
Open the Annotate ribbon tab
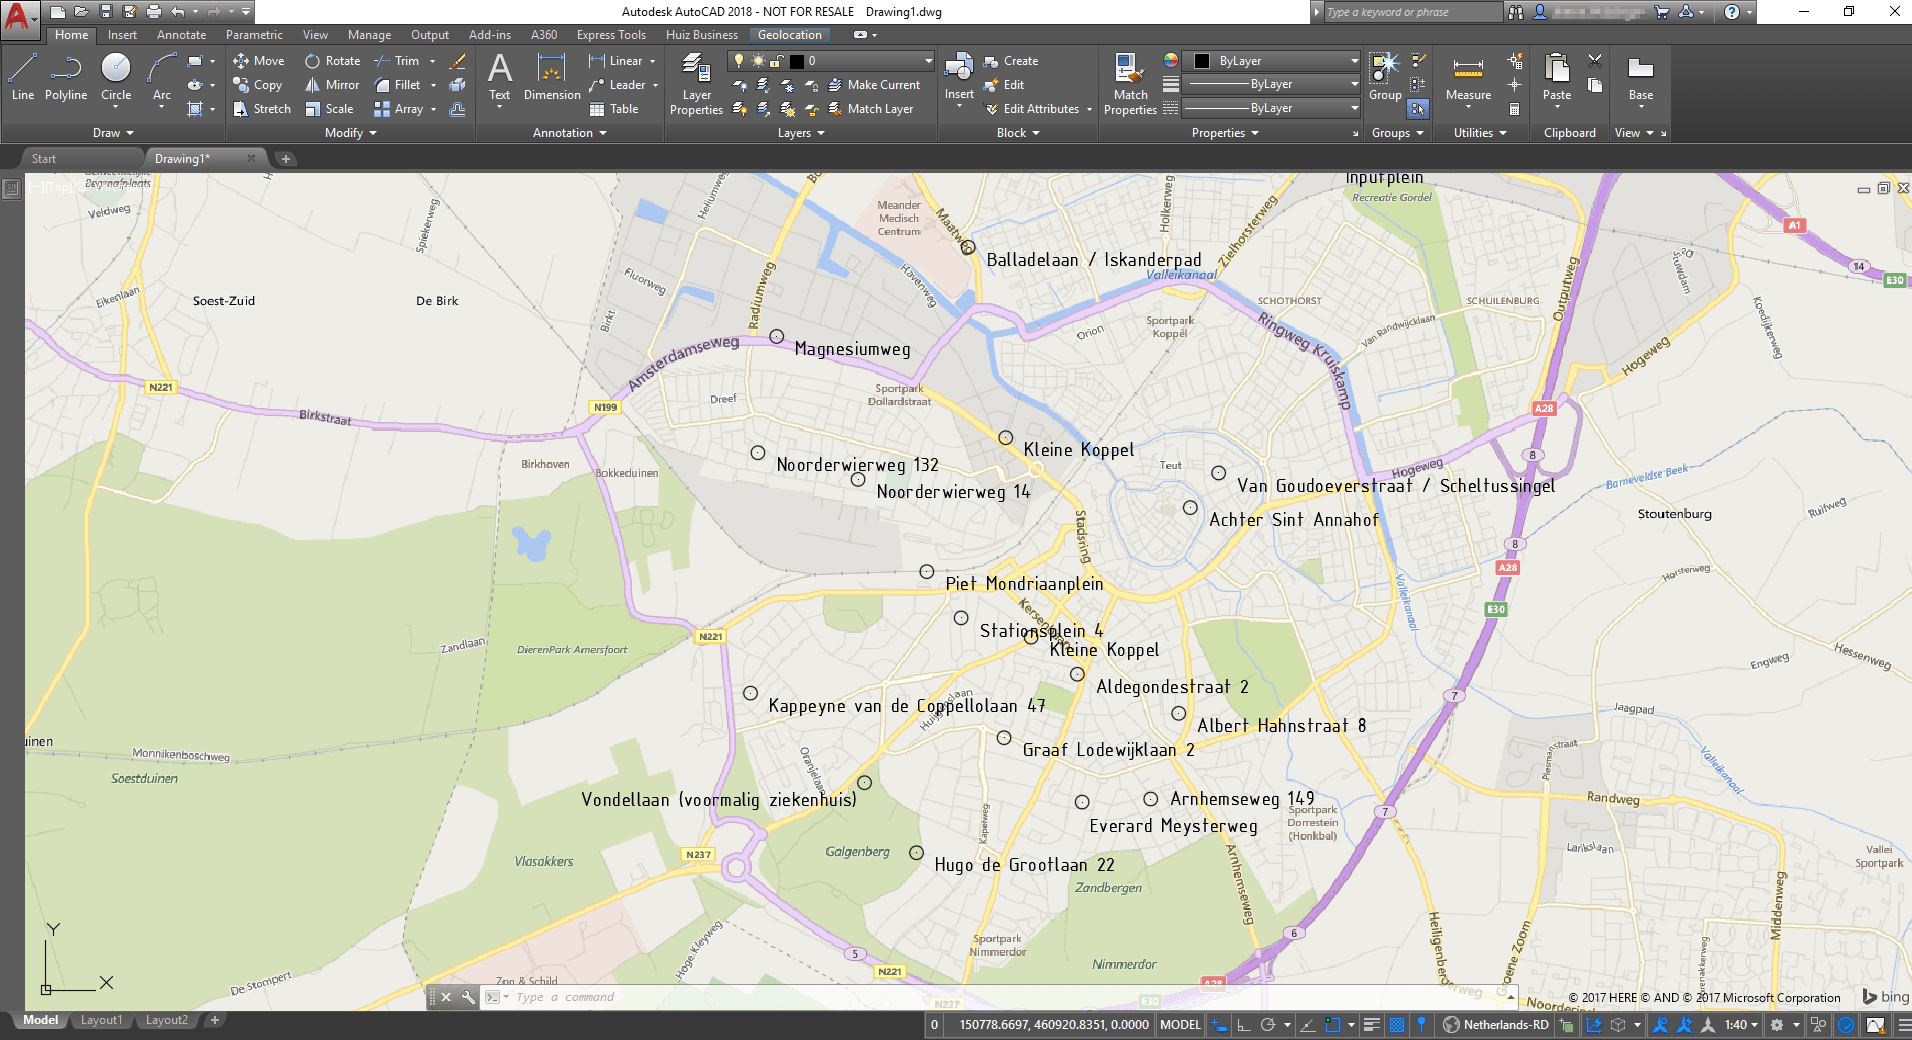[181, 35]
